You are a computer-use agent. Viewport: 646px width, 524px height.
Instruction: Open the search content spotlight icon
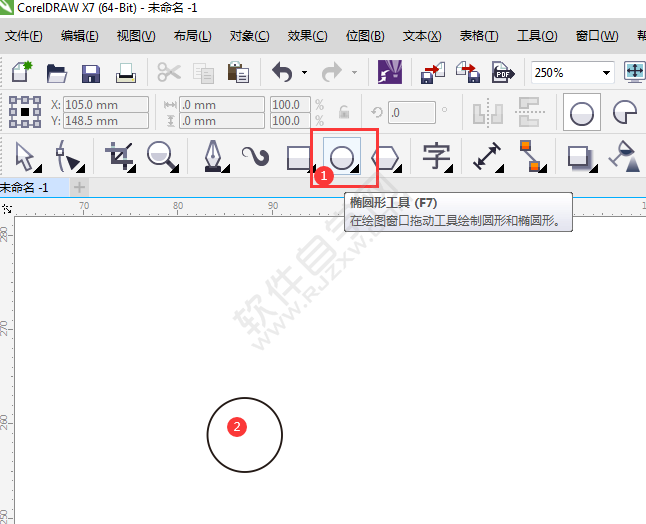click(390, 72)
